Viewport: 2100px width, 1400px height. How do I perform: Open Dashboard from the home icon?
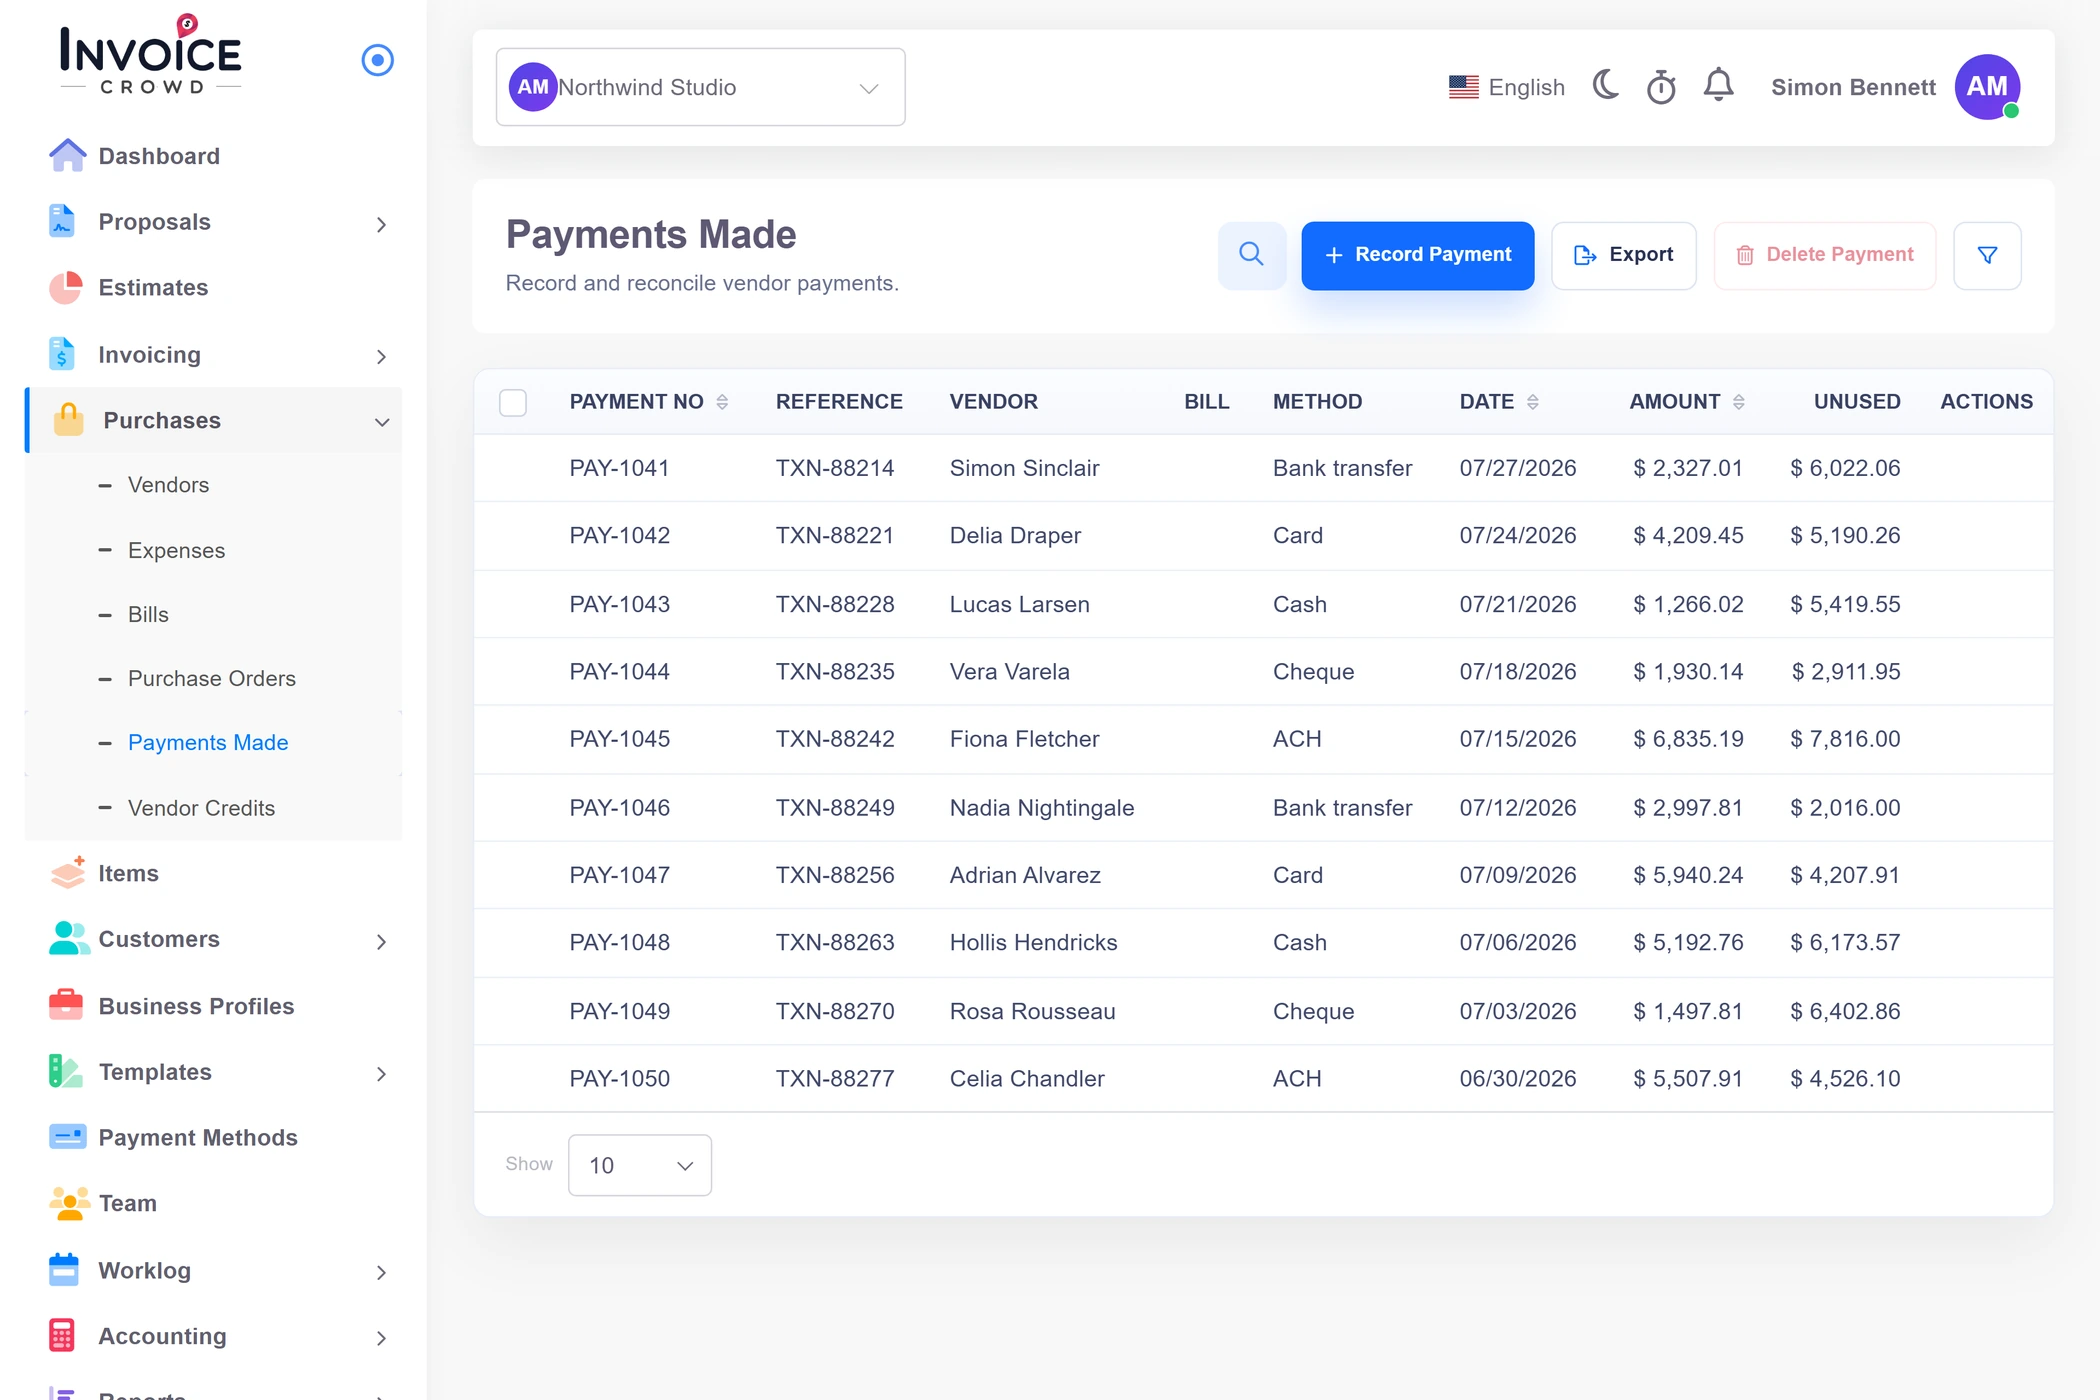coord(67,156)
